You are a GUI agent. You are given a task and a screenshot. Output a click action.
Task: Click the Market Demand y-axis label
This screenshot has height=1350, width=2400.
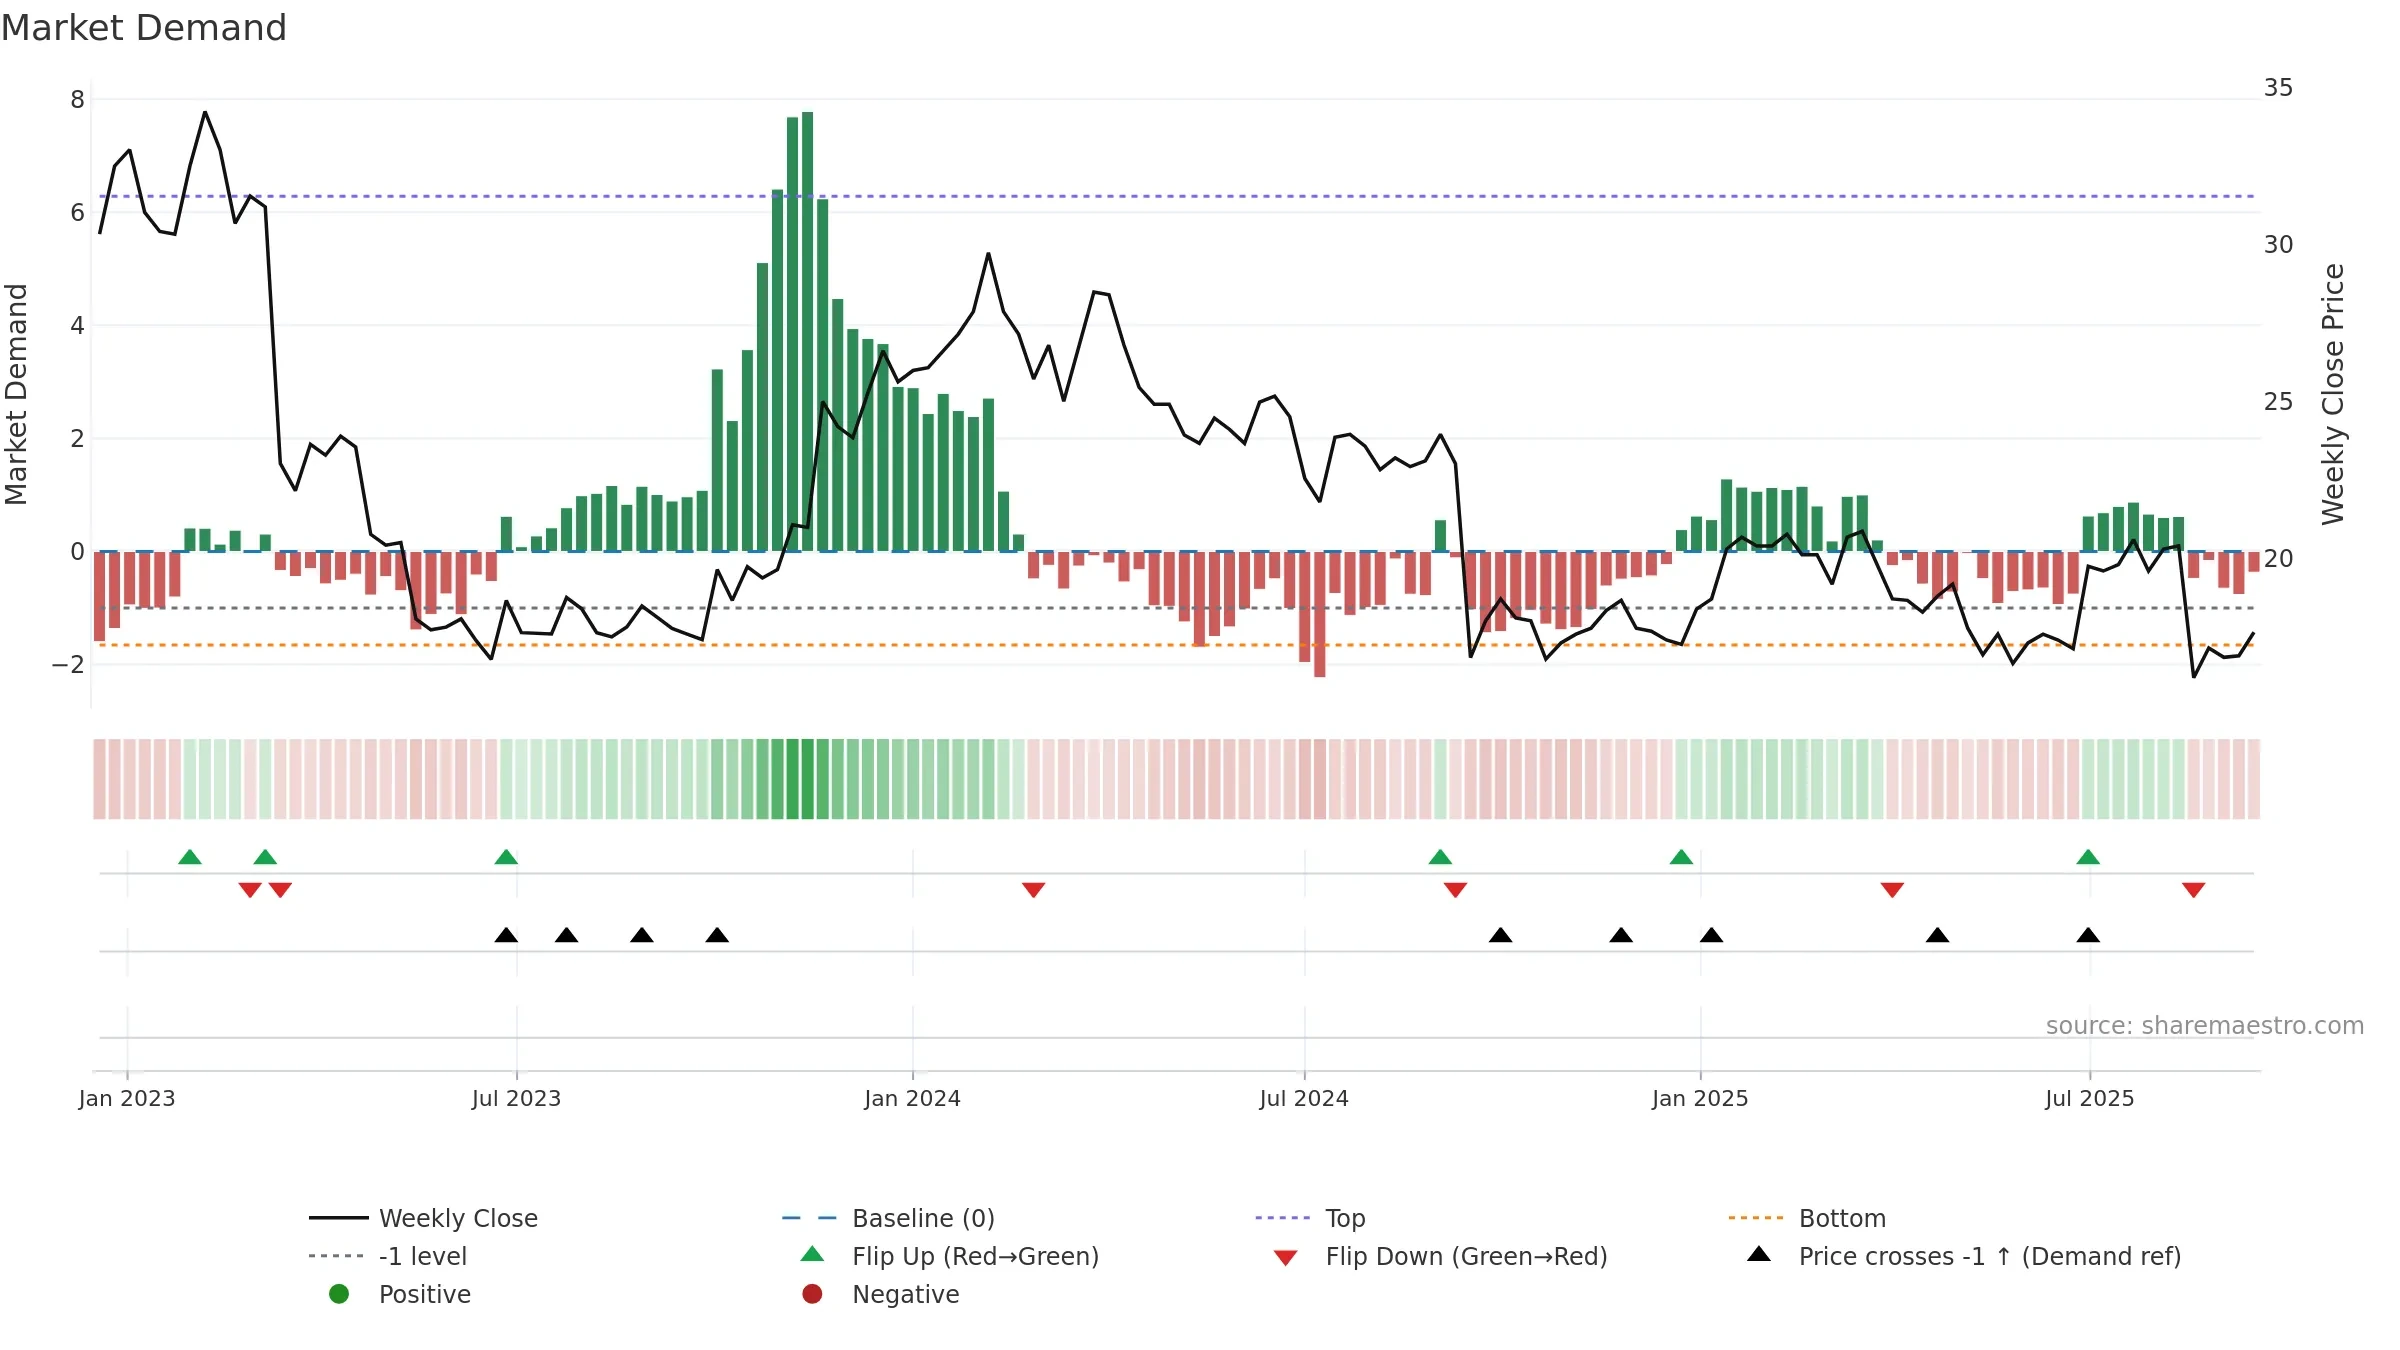pyautogui.click(x=16, y=394)
